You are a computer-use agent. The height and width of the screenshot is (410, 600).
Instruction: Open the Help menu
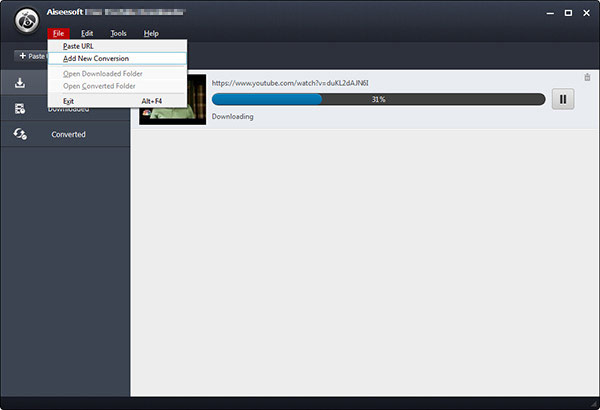(x=151, y=33)
